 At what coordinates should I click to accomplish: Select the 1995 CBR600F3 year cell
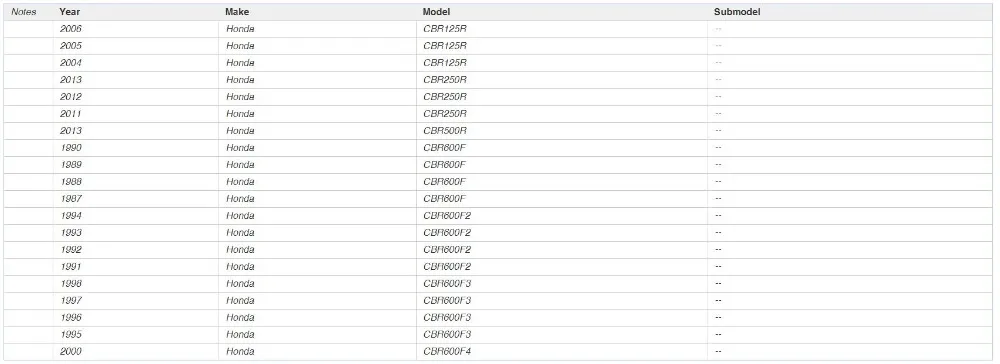click(136, 334)
